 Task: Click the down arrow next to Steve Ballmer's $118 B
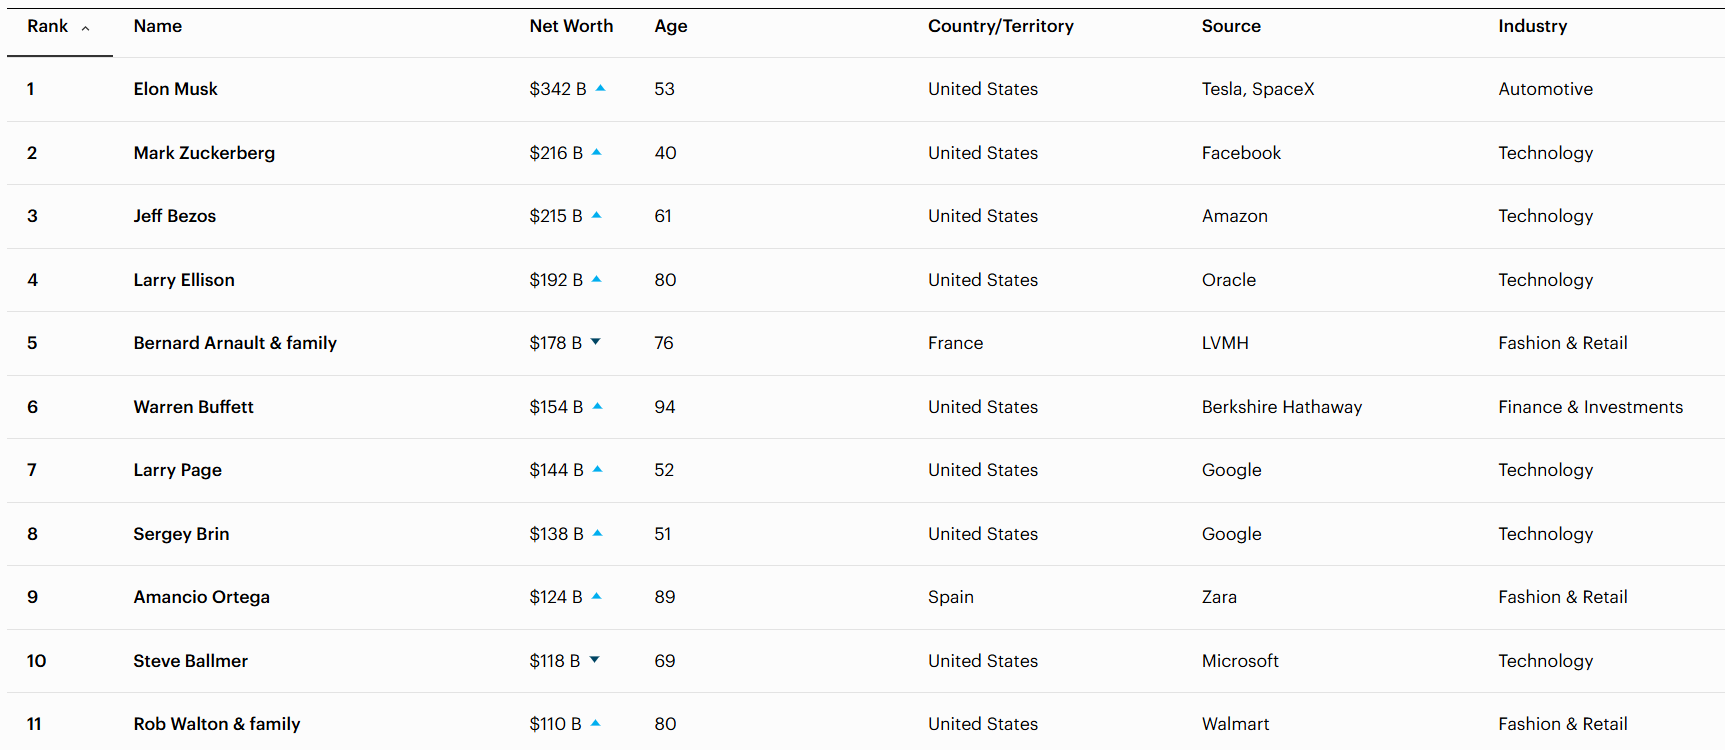595,660
